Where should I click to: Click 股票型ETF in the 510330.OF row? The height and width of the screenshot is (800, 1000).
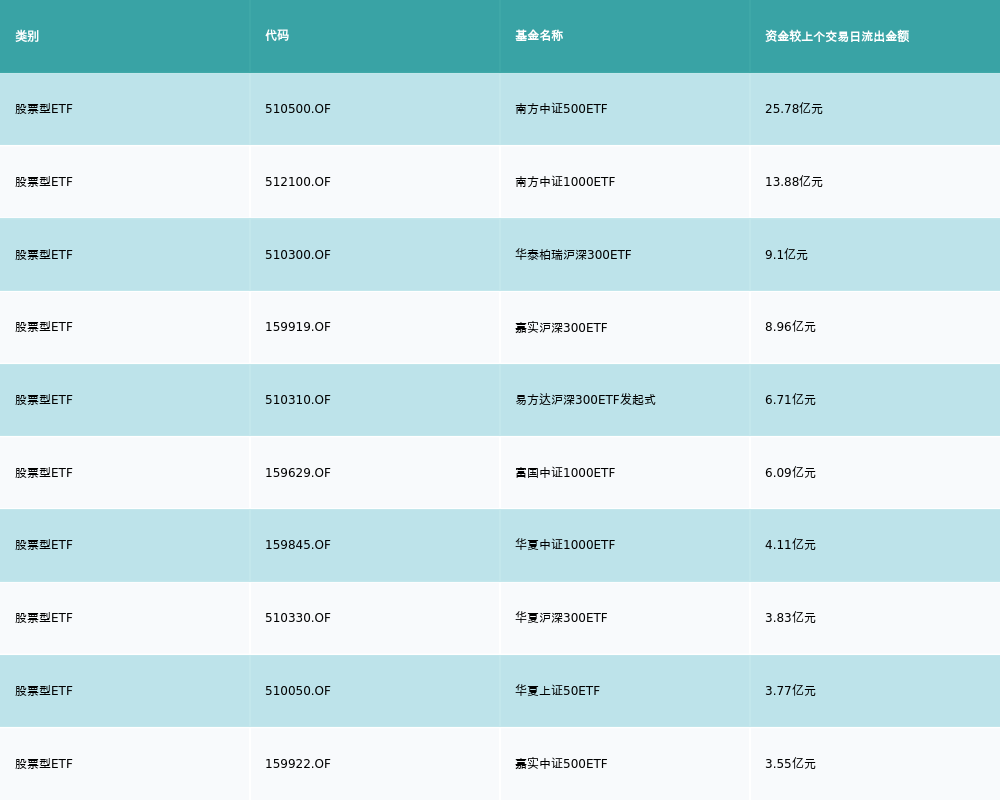click(x=44, y=618)
